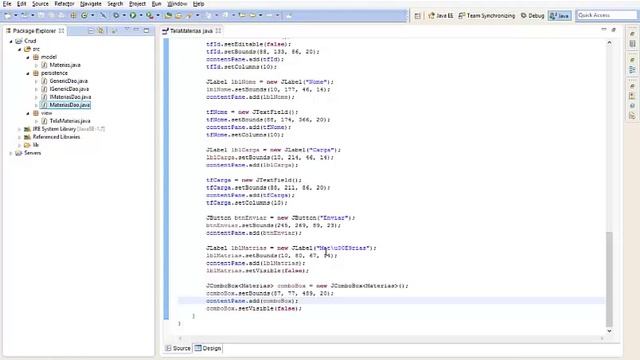
Task: Open dropdown arrow next to Run button
Action: click(x=140, y=16)
